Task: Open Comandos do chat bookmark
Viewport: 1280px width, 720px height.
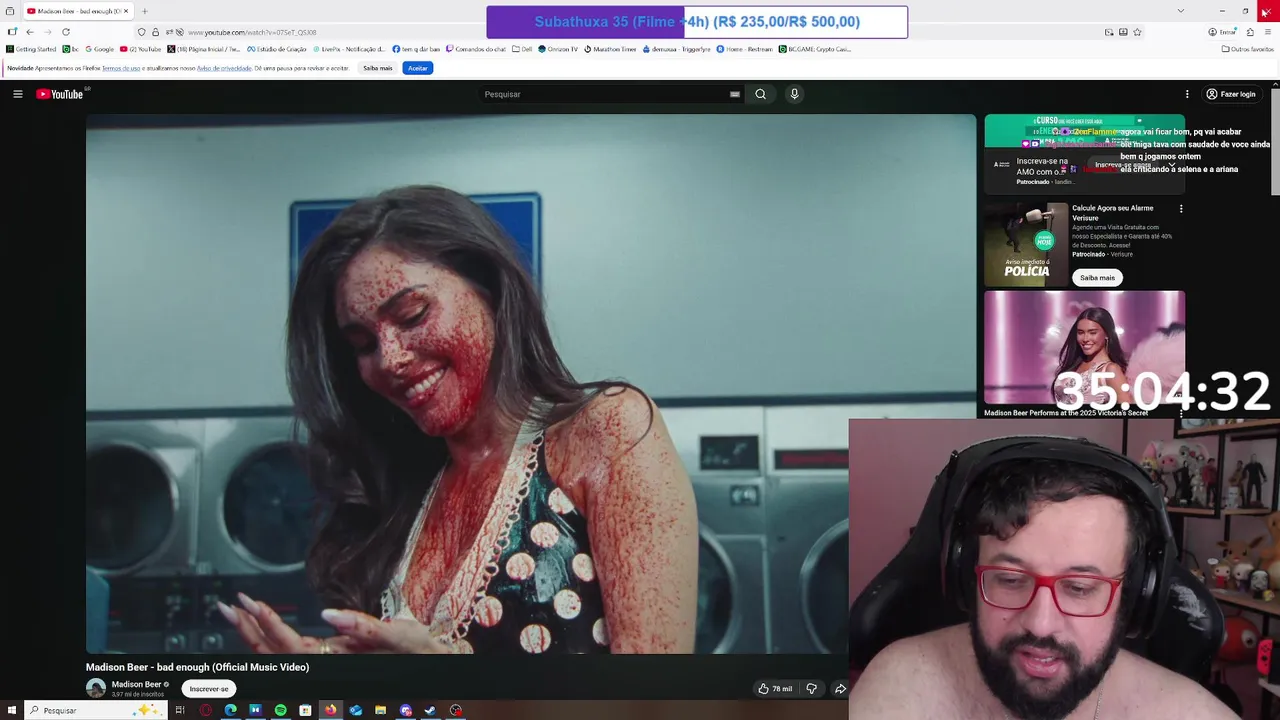Action: tap(476, 49)
